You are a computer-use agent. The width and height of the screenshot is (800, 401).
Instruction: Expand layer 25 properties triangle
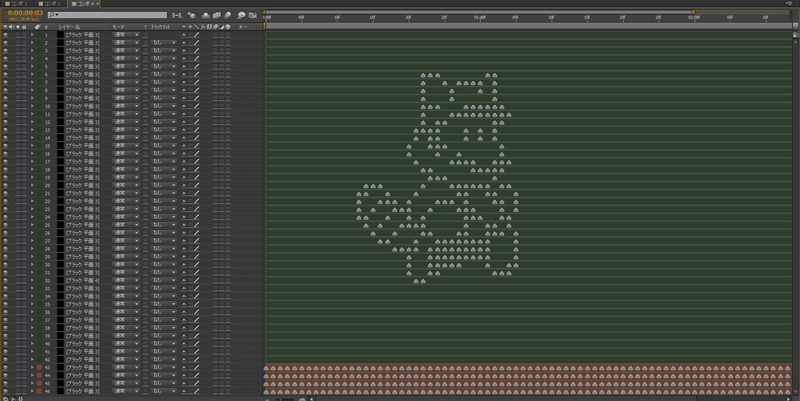[32, 225]
